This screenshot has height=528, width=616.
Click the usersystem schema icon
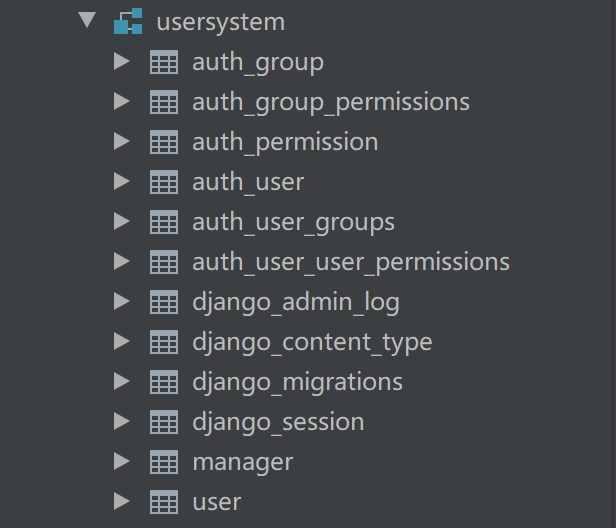pos(128,21)
